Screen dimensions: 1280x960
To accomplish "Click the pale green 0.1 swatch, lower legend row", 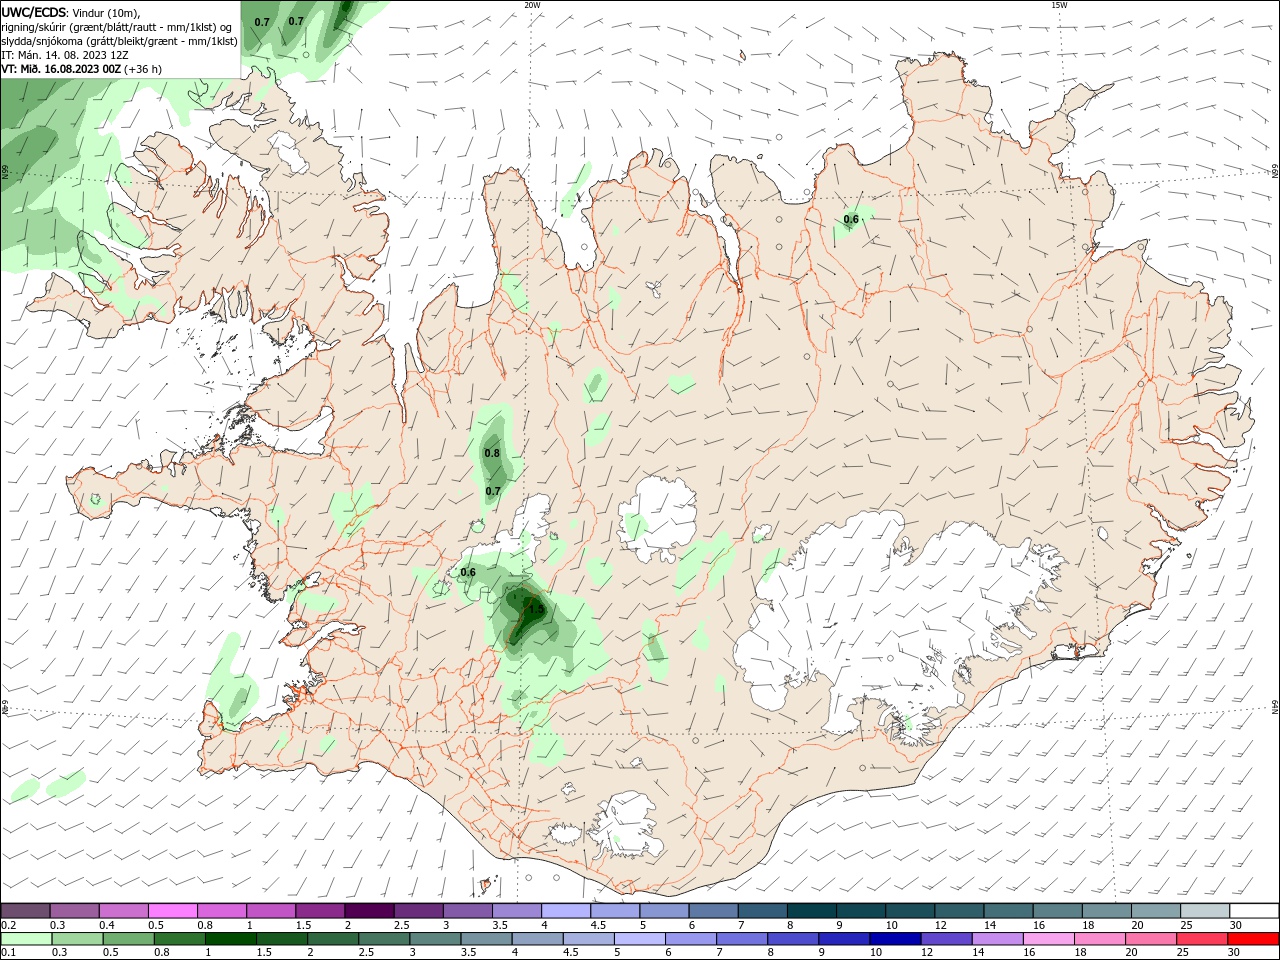I will click(27, 939).
